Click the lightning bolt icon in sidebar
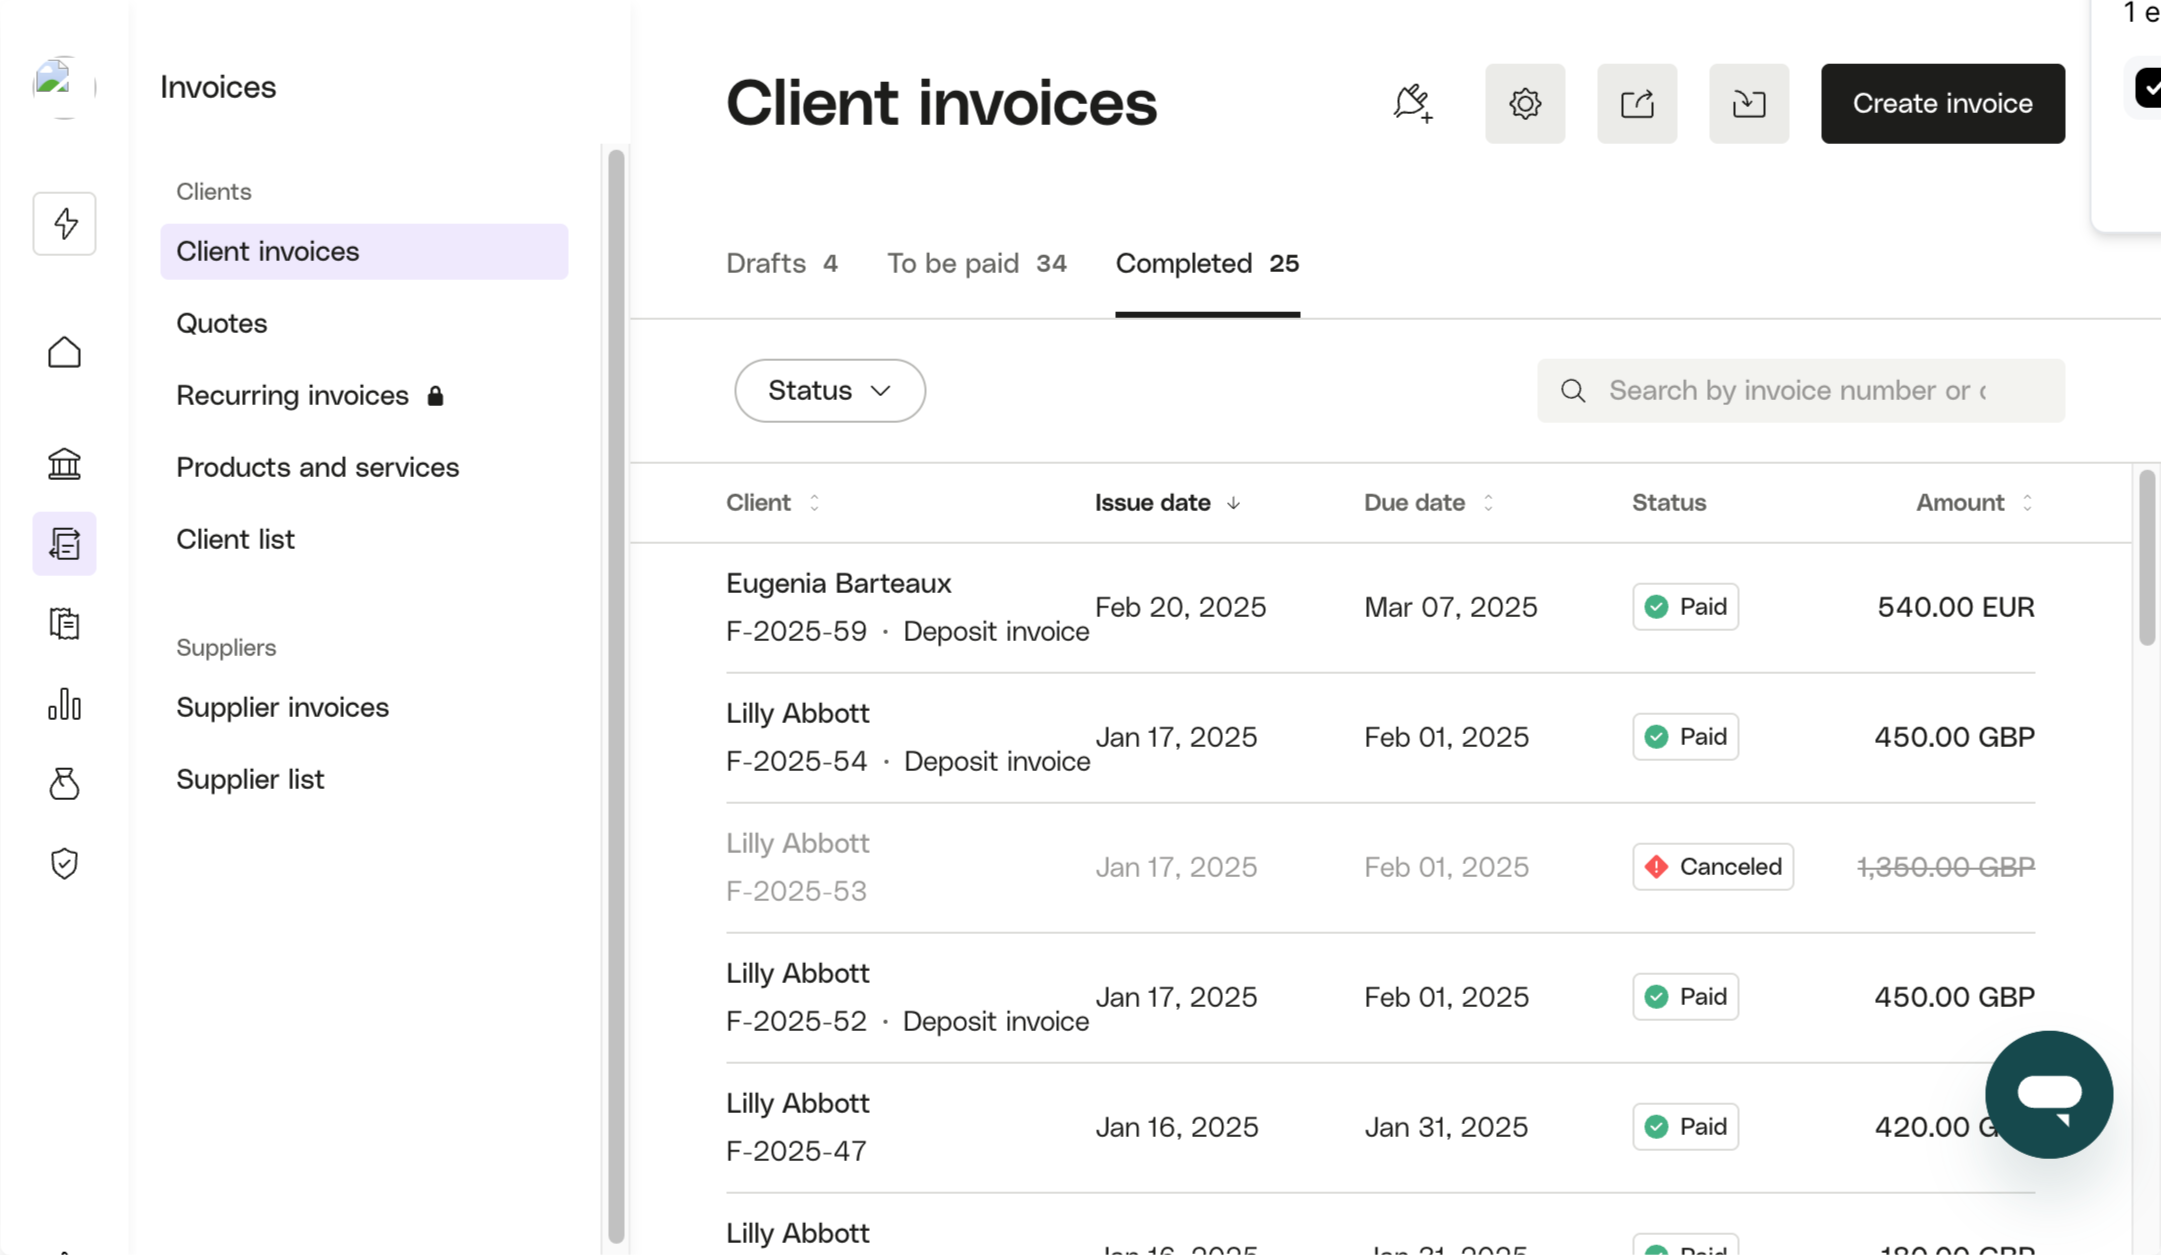 pos(64,223)
